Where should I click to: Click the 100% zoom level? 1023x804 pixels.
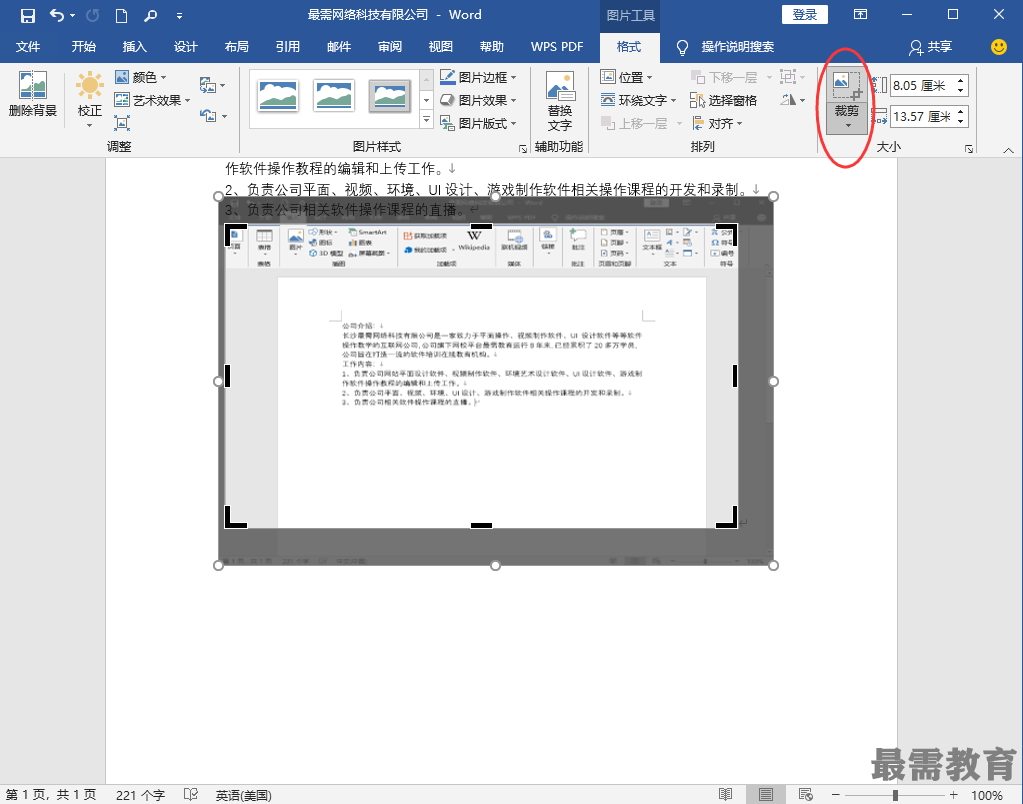pos(986,795)
